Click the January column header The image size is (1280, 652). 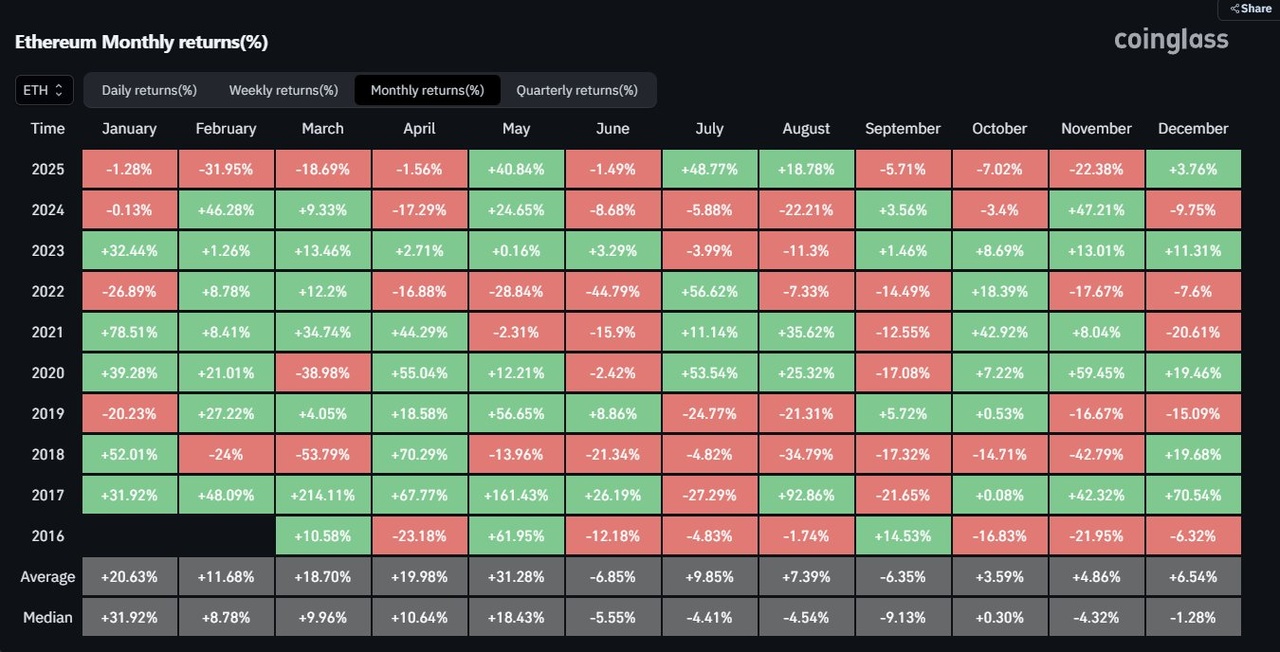[x=129, y=129]
